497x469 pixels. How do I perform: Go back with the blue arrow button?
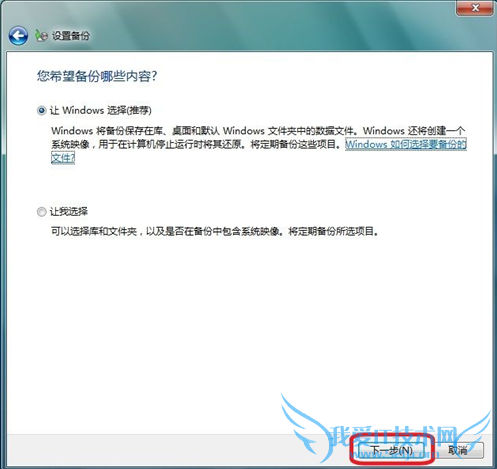[18, 36]
